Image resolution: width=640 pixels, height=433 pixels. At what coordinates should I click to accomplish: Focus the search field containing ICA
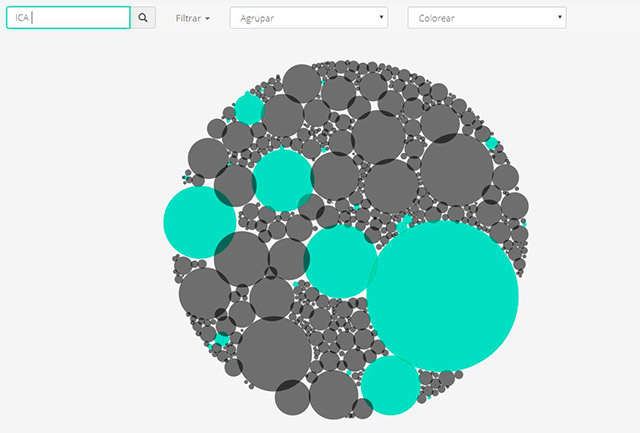[x=69, y=18]
